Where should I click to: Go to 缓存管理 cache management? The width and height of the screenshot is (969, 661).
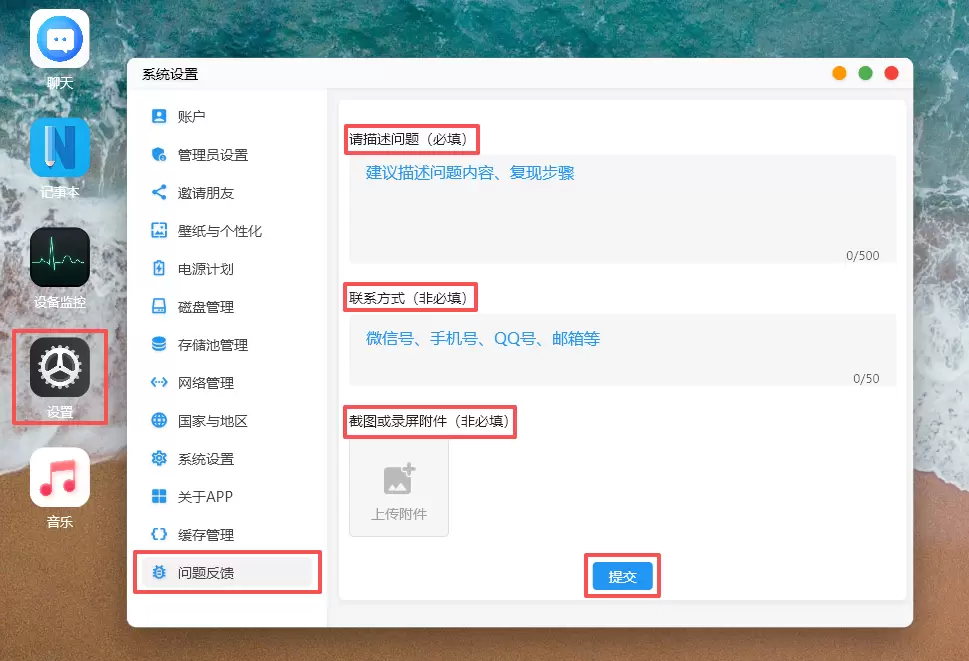coord(205,535)
